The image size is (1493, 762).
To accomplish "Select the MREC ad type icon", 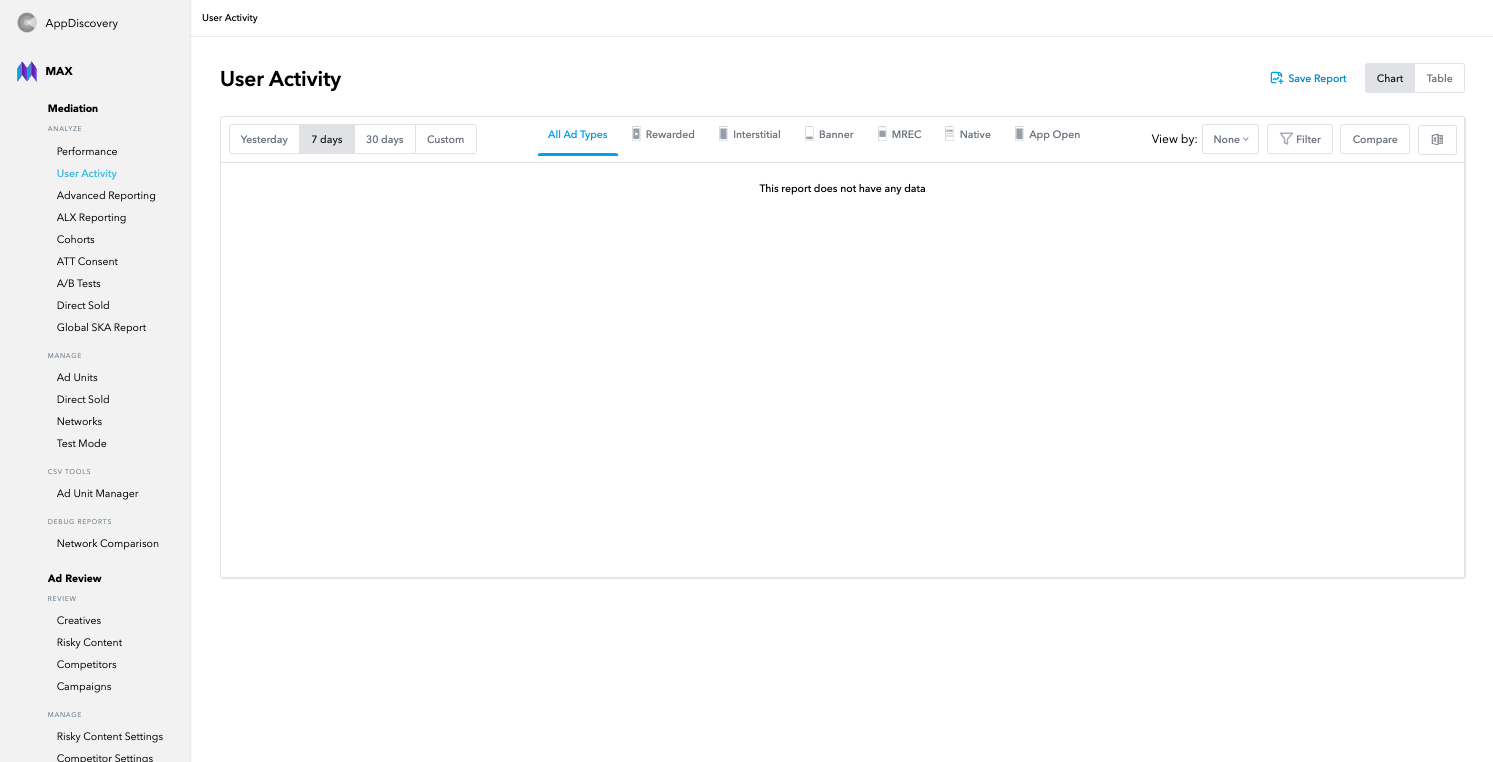I will point(882,133).
